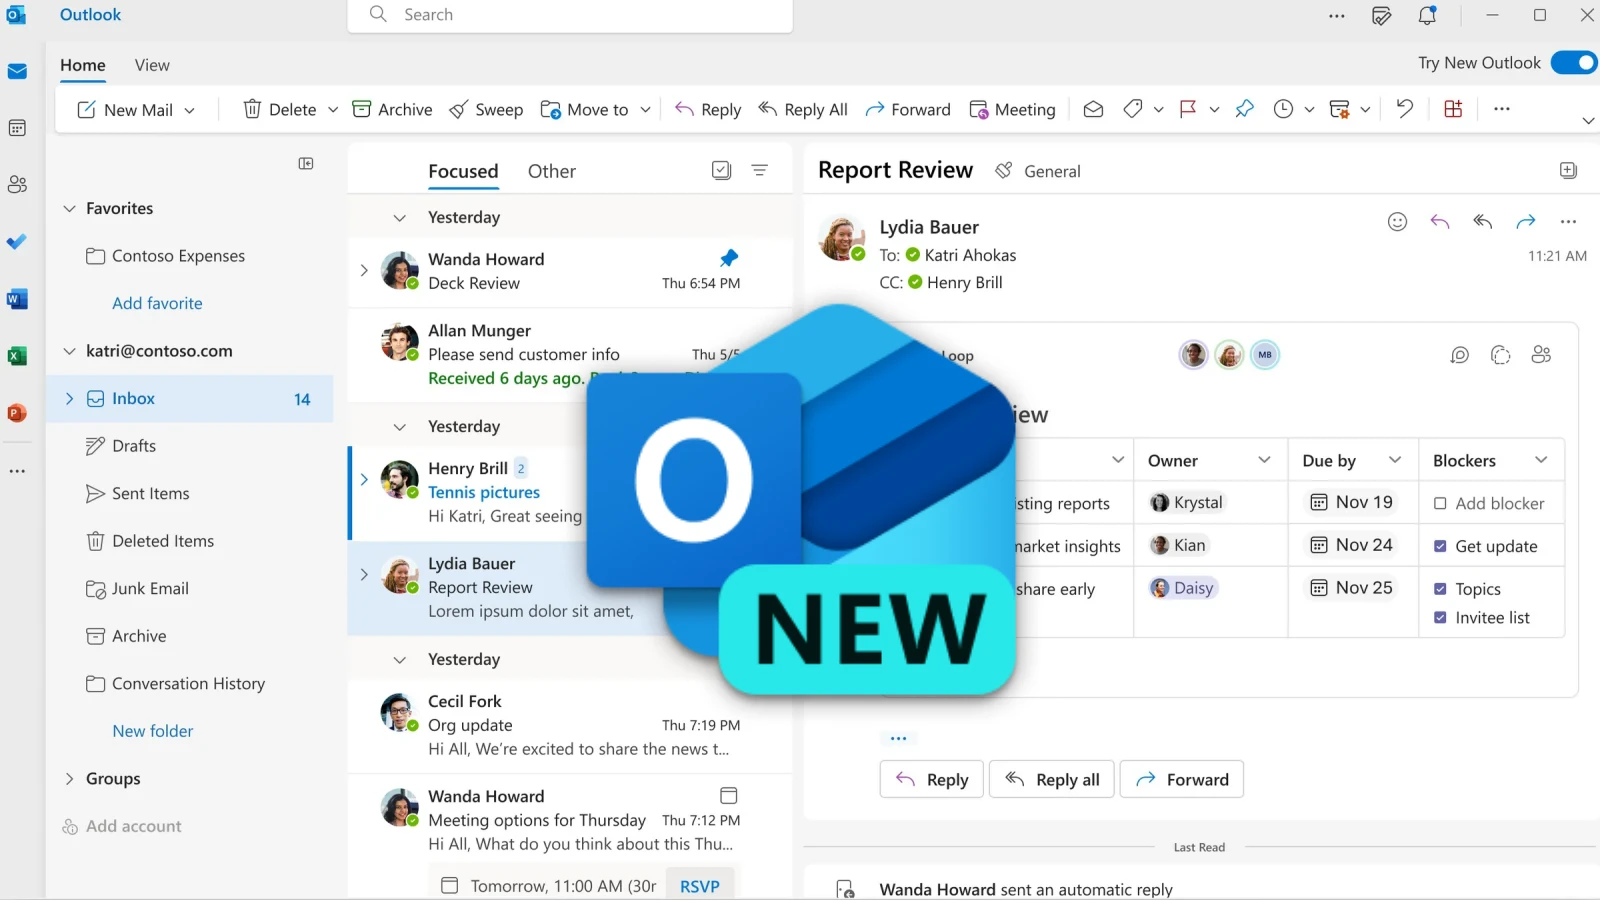1600x900 pixels.
Task: Click the Sweep broom button
Action: (x=486, y=109)
